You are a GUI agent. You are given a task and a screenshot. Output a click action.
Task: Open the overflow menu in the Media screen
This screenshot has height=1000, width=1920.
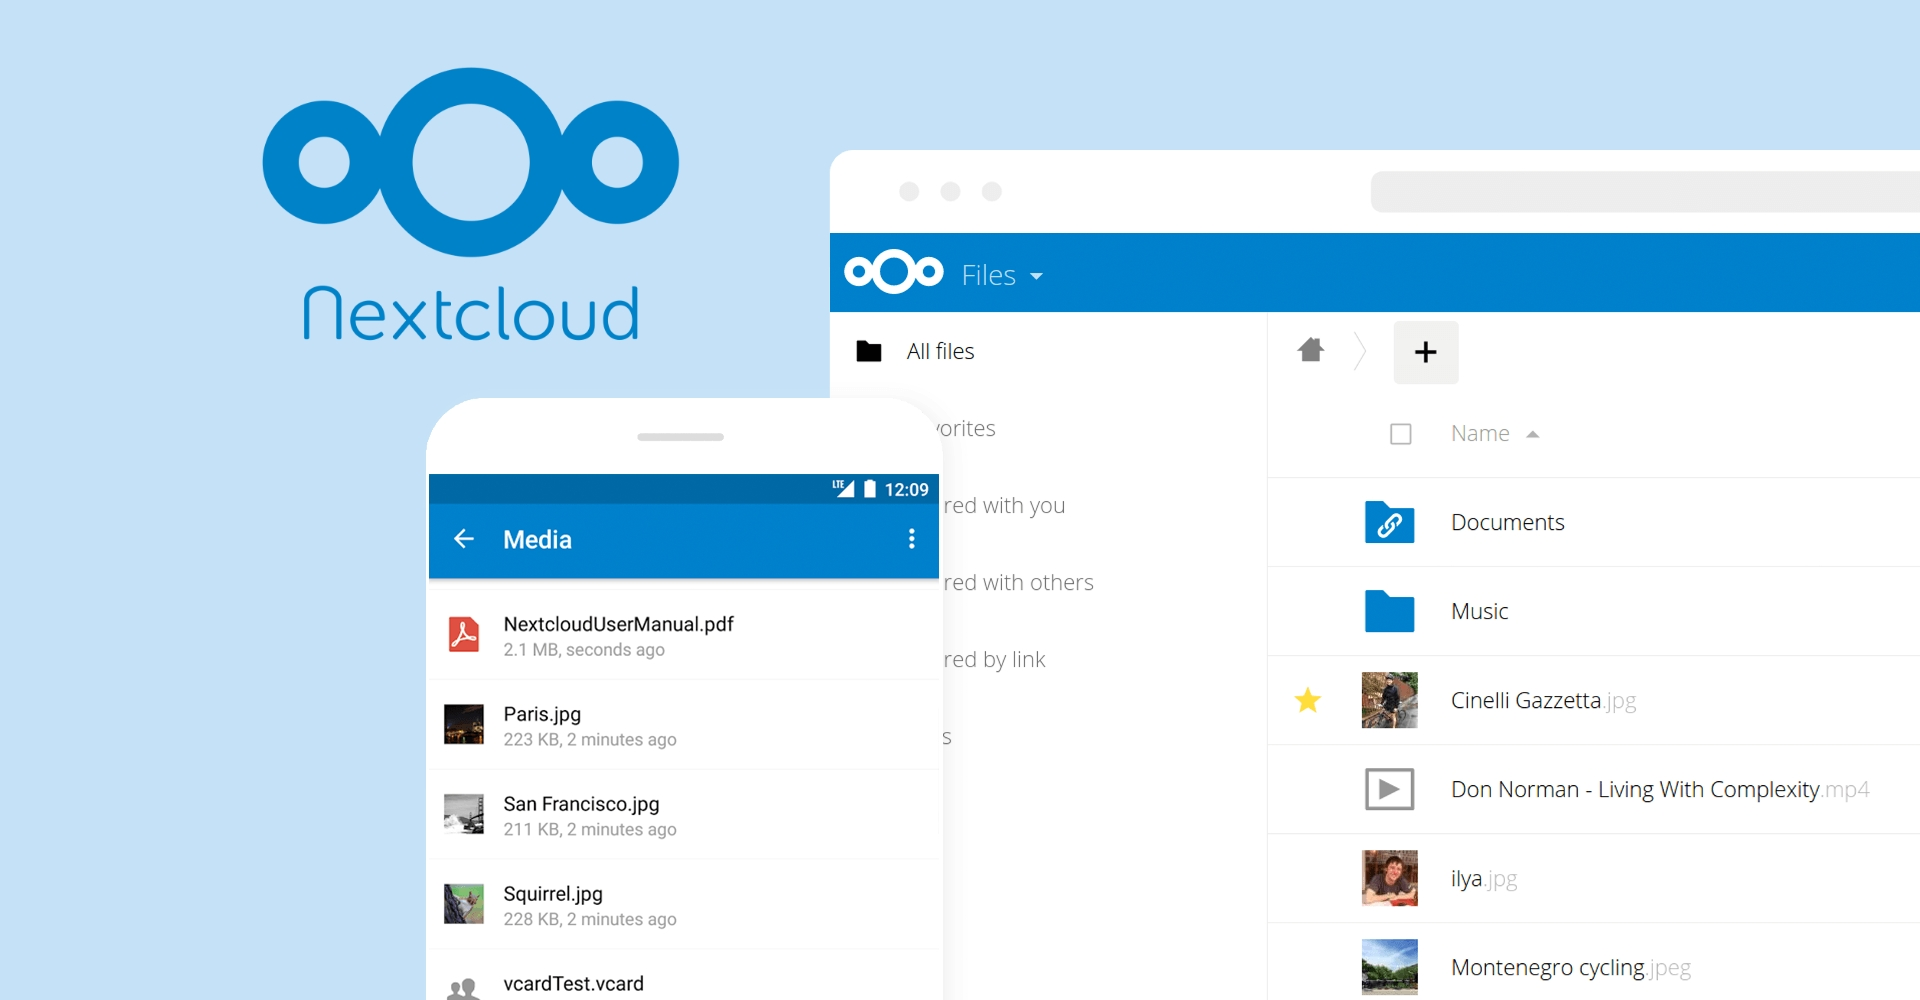click(911, 539)
